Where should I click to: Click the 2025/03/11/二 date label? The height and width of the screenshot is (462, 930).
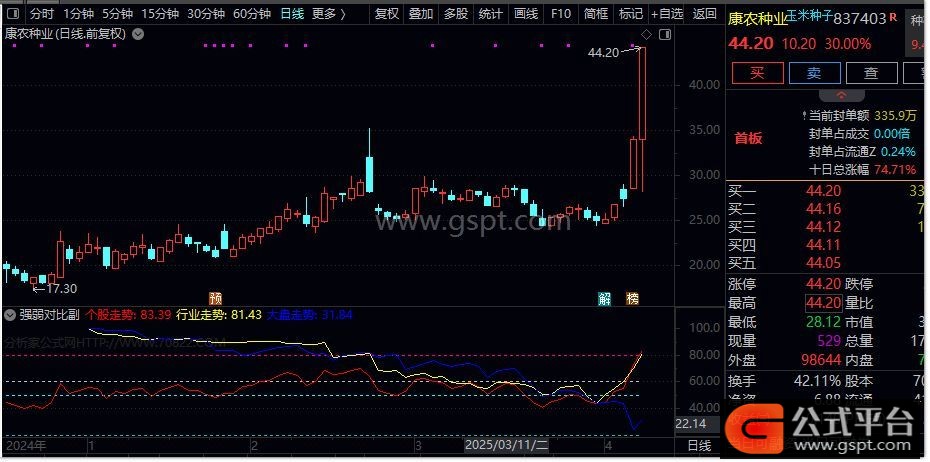507,445
